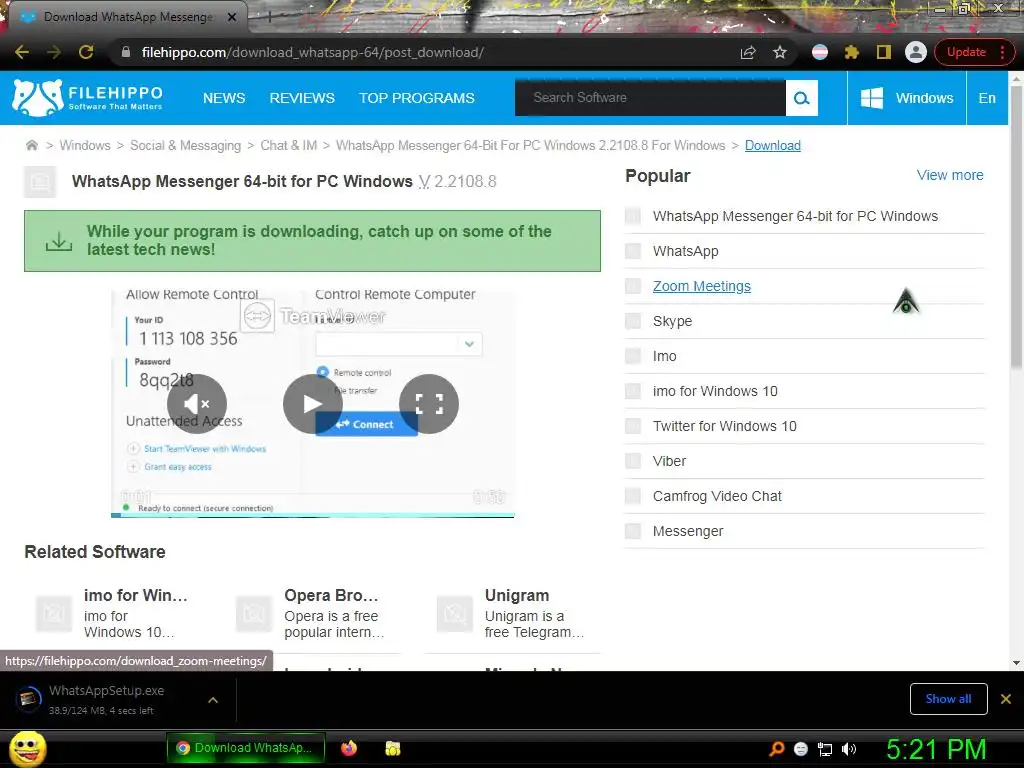The height and width of the screenshot is (768, 1024).
Task: Click the Search Software input field
Action: (650, 98)
